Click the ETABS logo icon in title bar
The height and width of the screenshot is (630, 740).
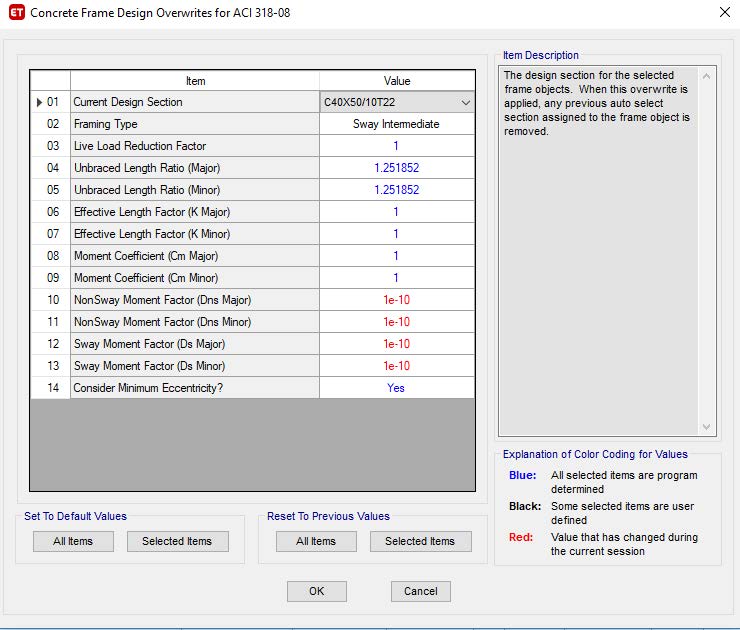point(17,12)
